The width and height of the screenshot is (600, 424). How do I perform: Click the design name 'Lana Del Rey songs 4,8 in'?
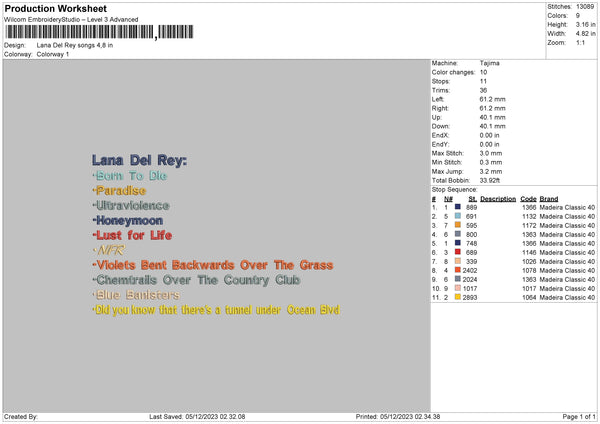75,45
